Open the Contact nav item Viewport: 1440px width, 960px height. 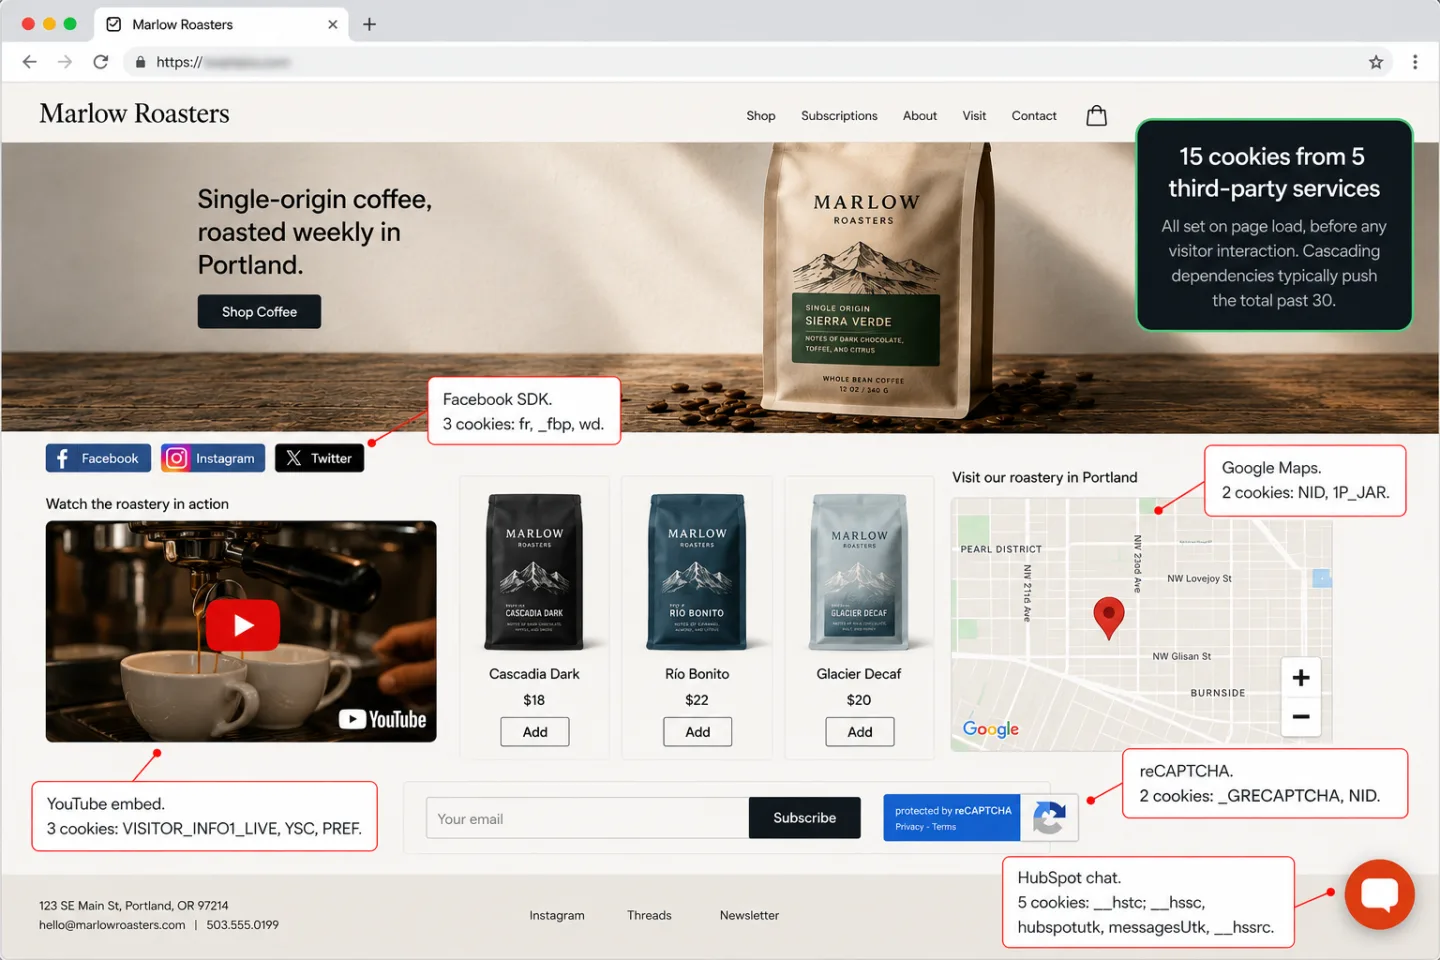(x=1034, y=116)
